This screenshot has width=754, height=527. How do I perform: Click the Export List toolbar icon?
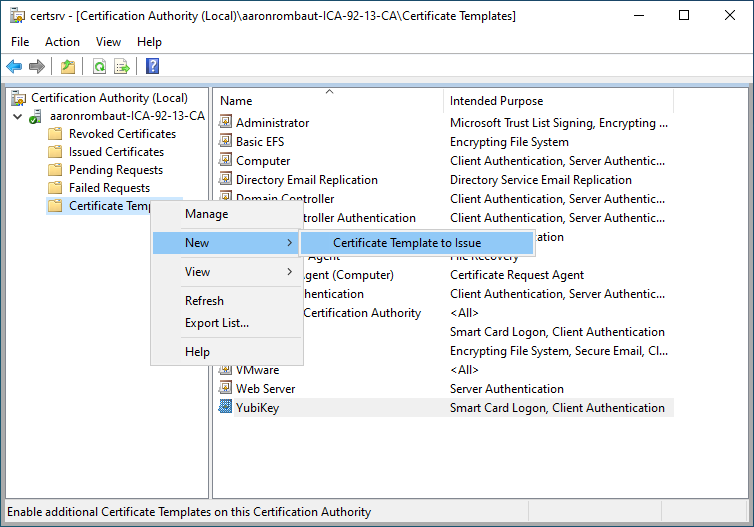122,67
